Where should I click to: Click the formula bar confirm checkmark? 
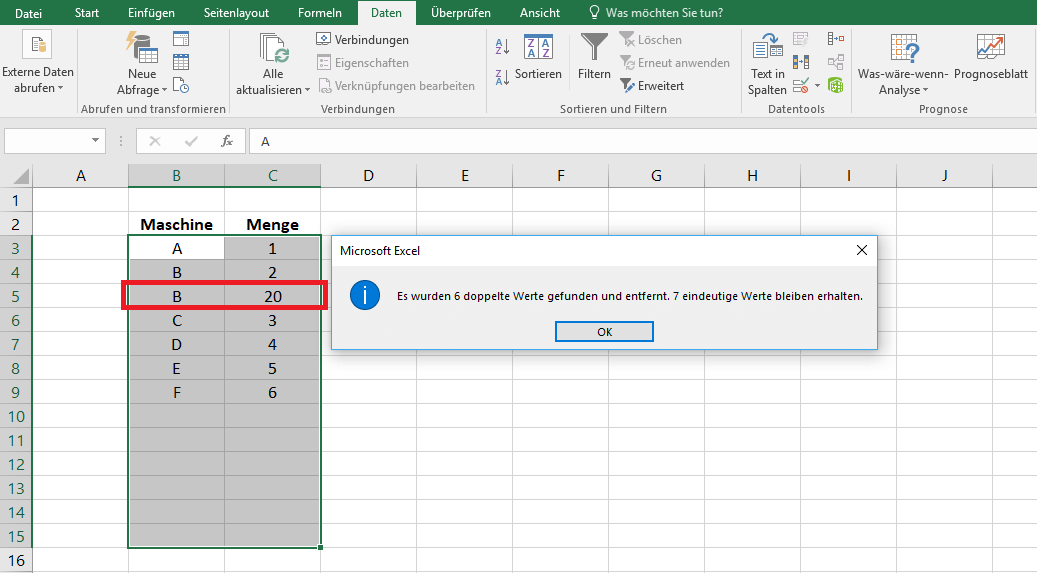click(191, 141)
